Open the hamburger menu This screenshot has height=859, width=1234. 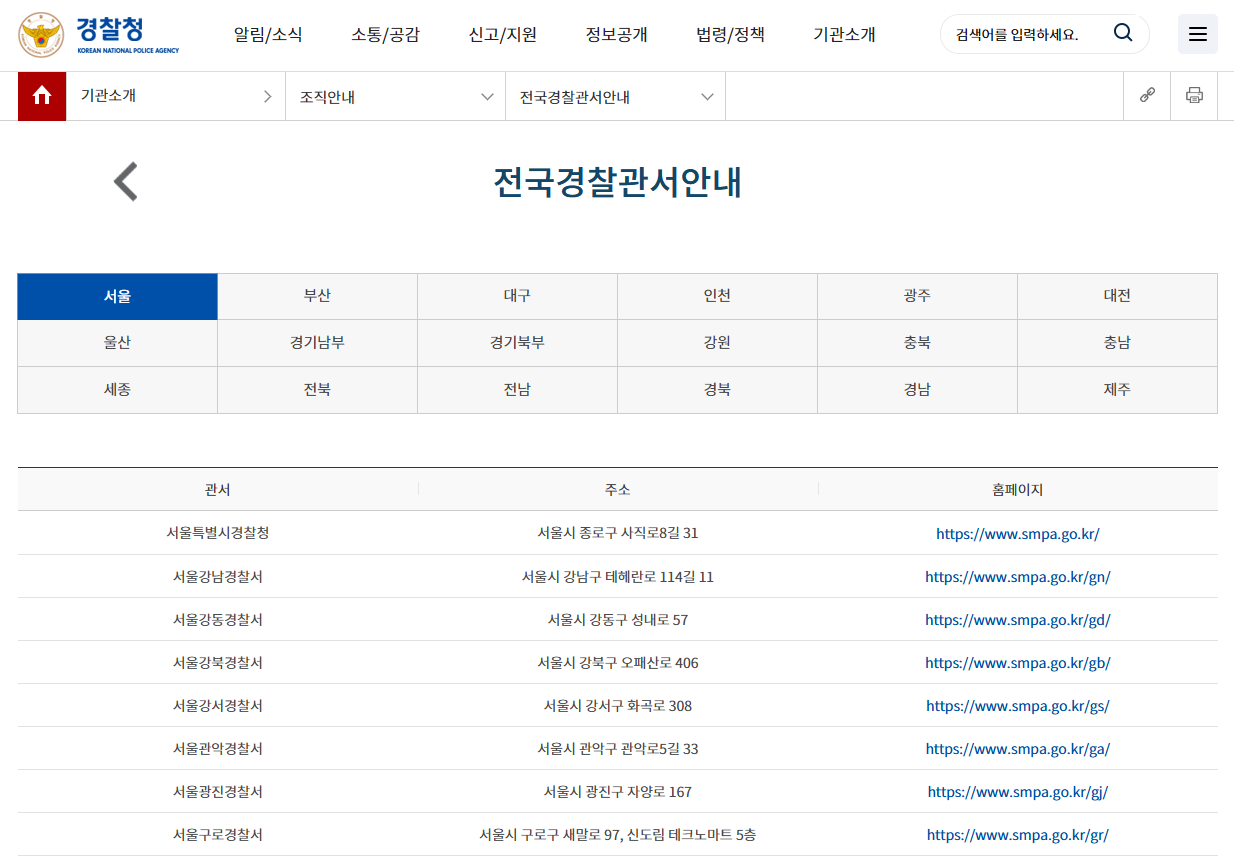point(1197,33)
